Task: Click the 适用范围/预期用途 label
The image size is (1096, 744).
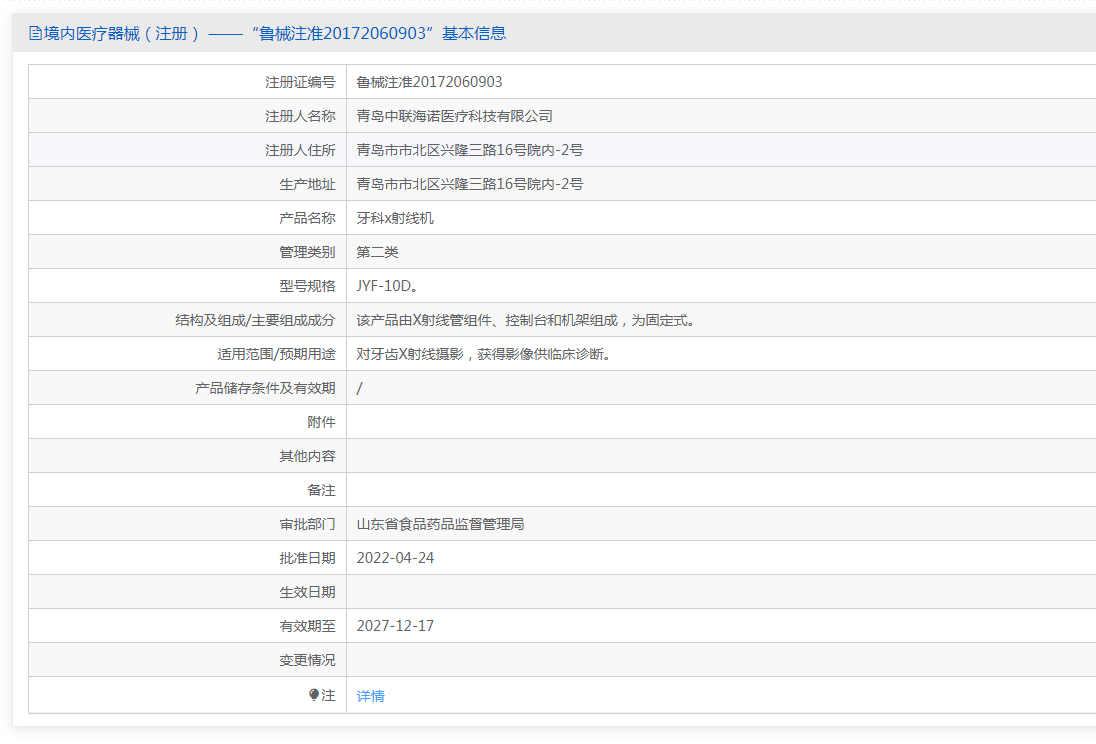Action: [276, 354]
